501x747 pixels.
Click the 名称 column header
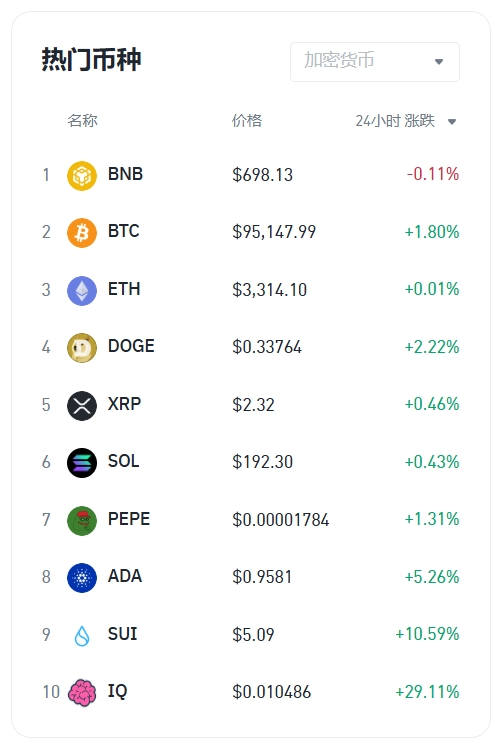[82, 121]
